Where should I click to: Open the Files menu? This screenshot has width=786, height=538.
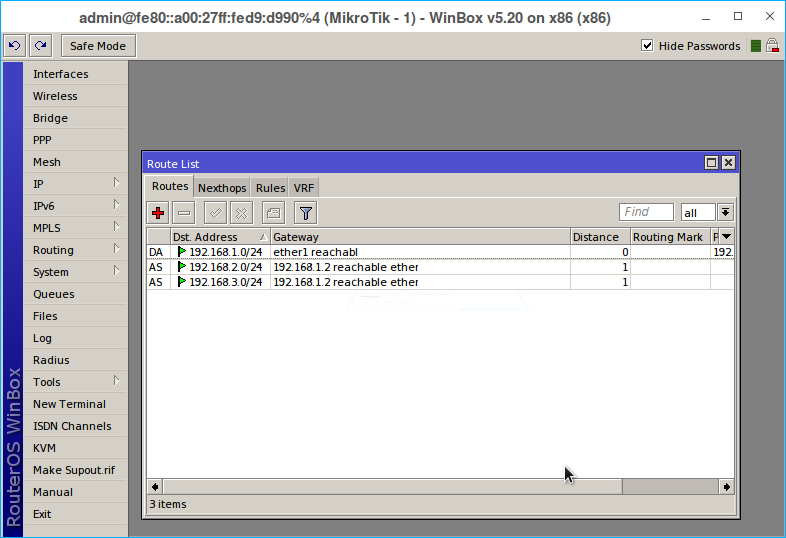76,316
